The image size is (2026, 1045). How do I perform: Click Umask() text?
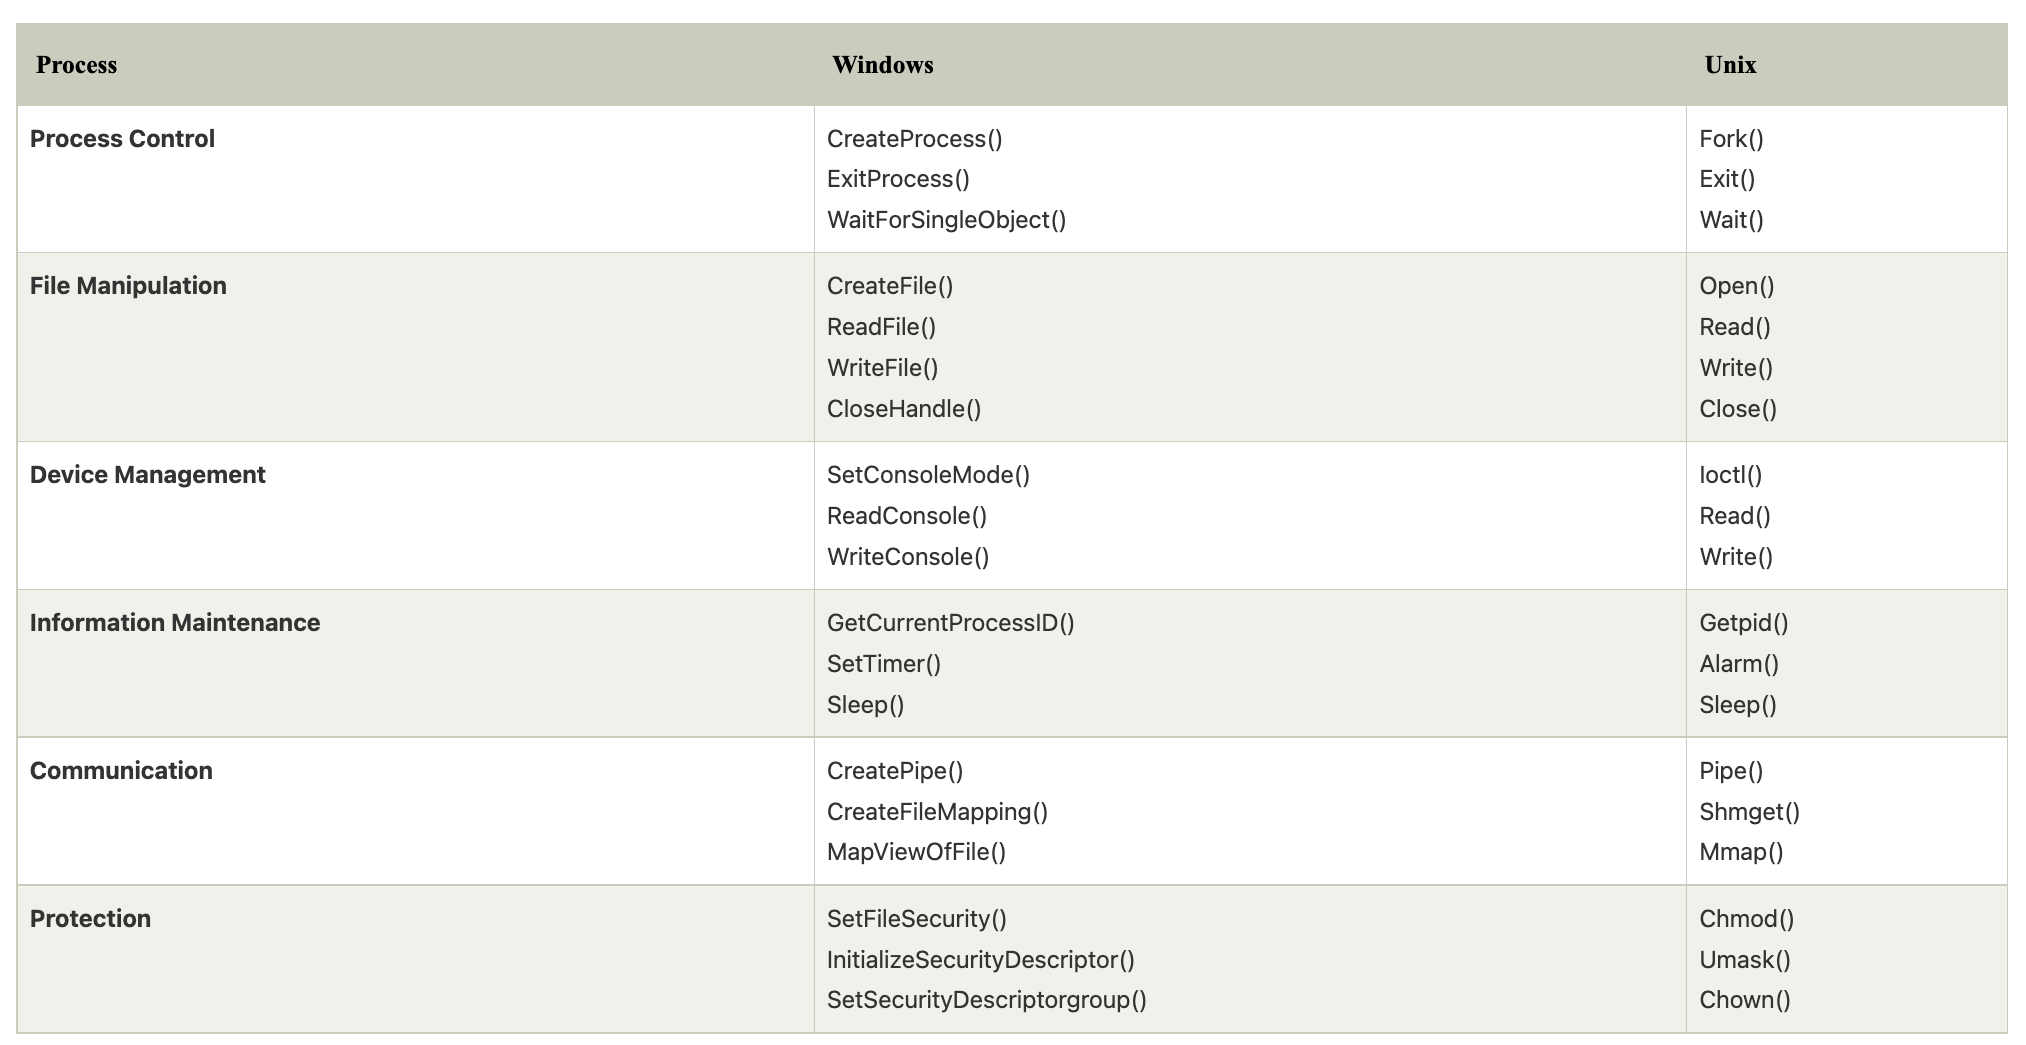(x=1745, y=960)
